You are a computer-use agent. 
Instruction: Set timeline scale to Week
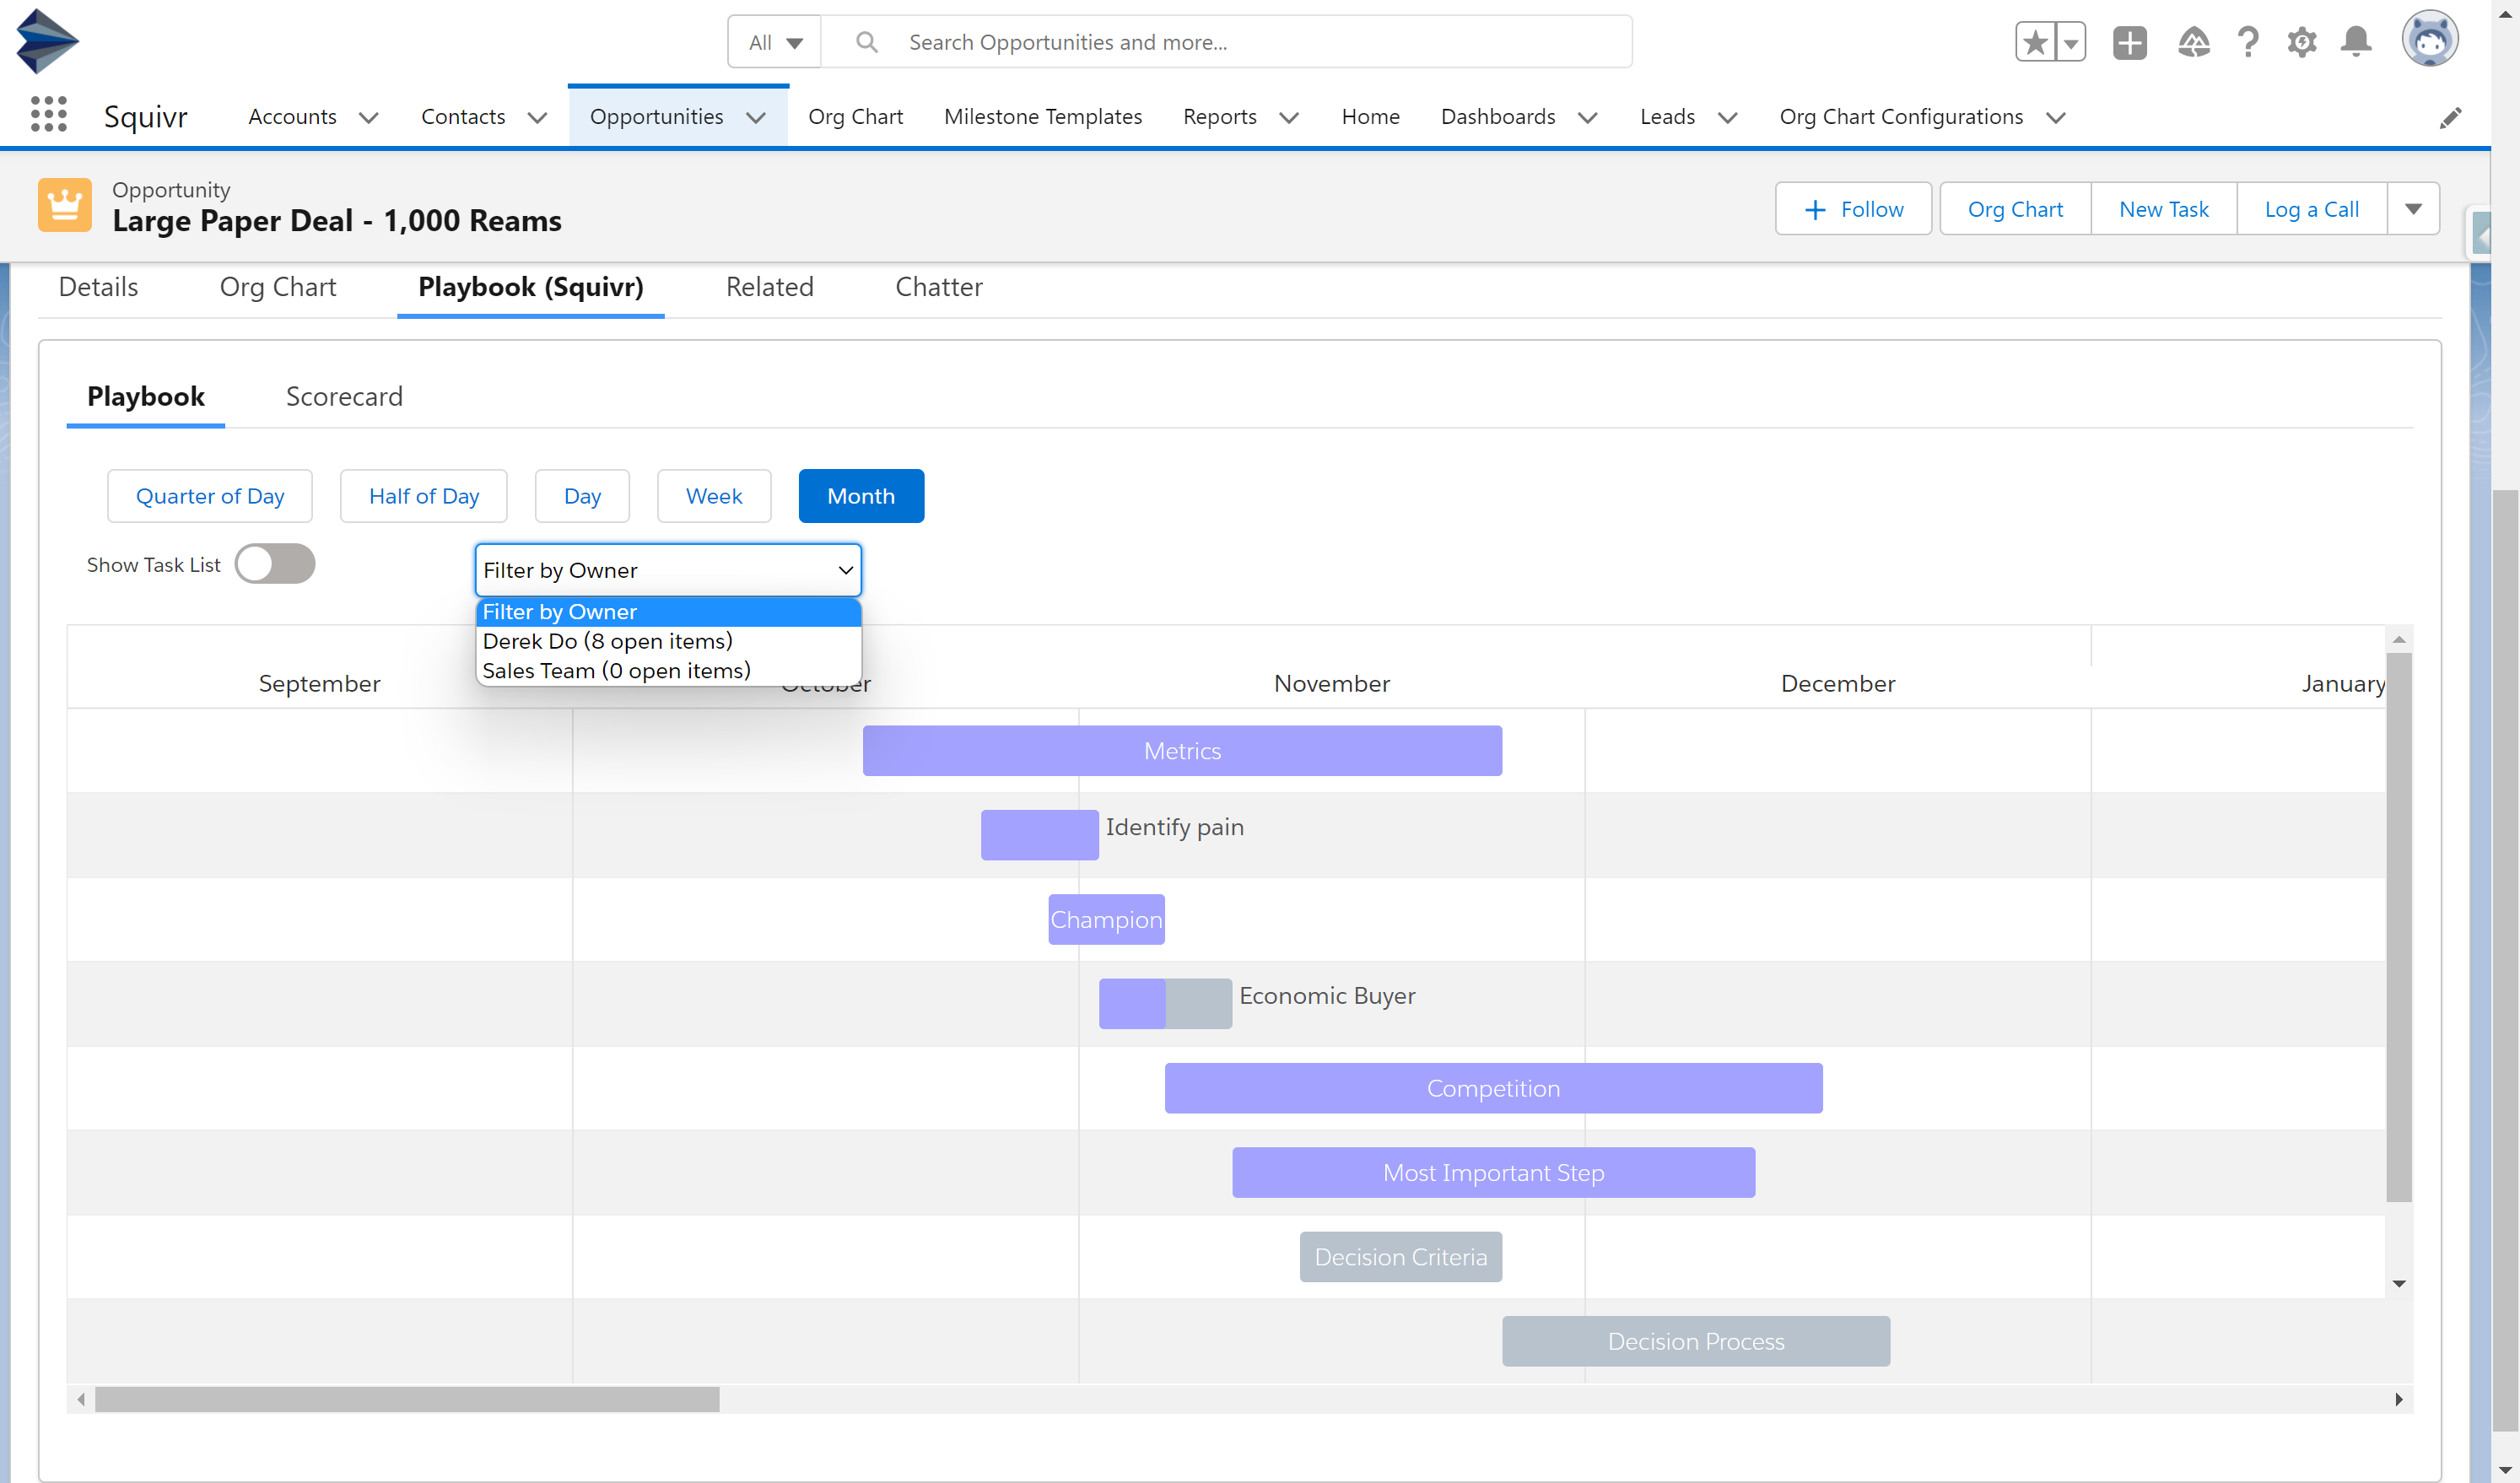click(x=714, y=496)
